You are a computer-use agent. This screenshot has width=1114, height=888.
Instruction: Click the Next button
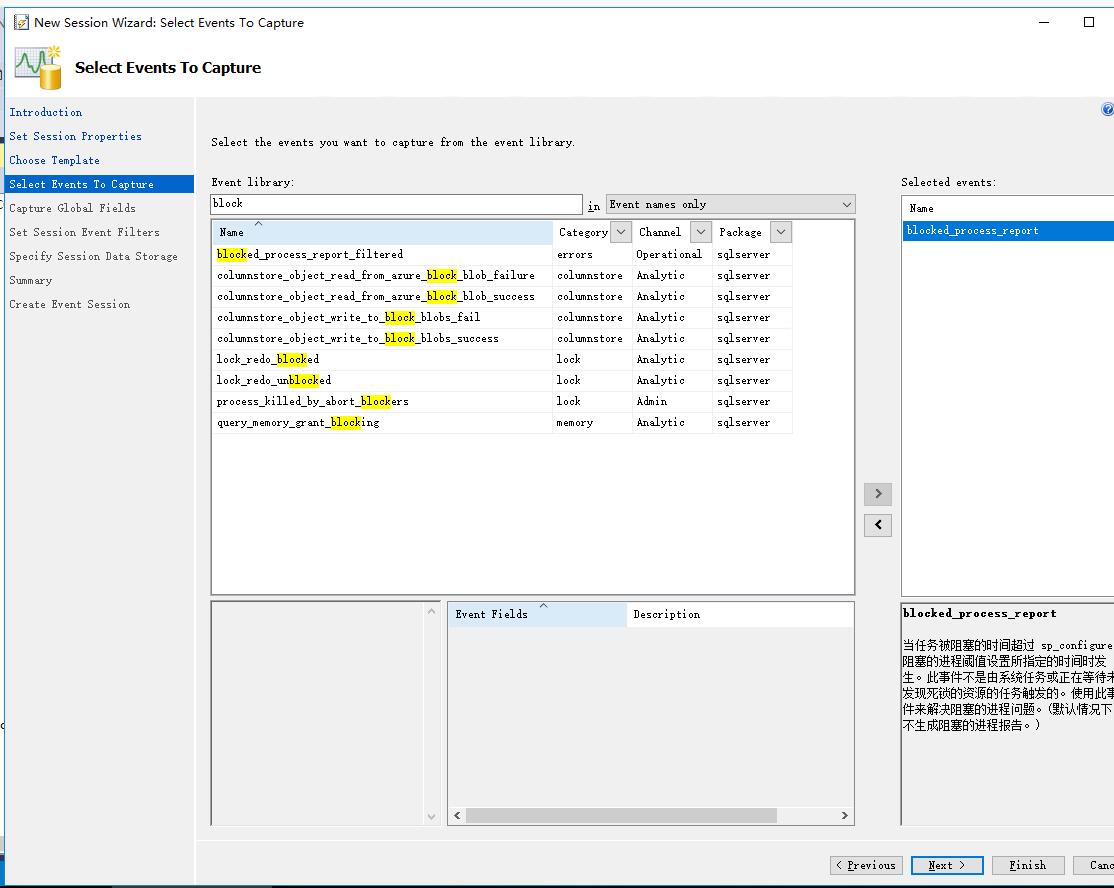point(947,865)
